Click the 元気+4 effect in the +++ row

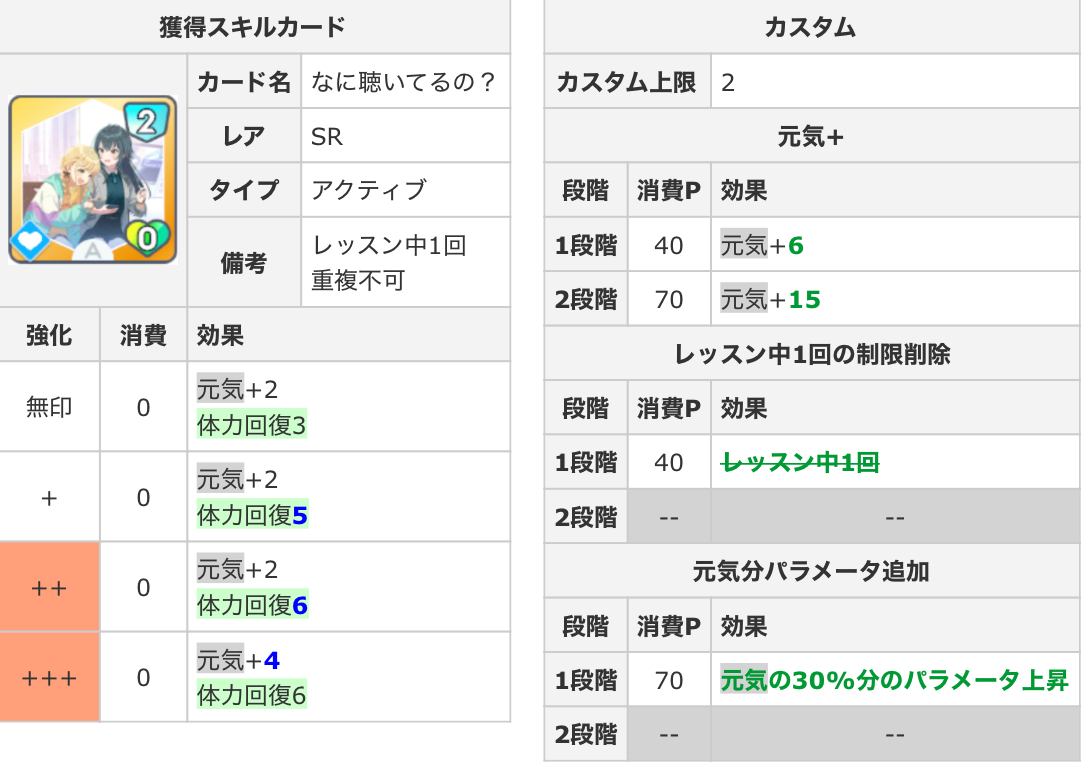point(238,660)
